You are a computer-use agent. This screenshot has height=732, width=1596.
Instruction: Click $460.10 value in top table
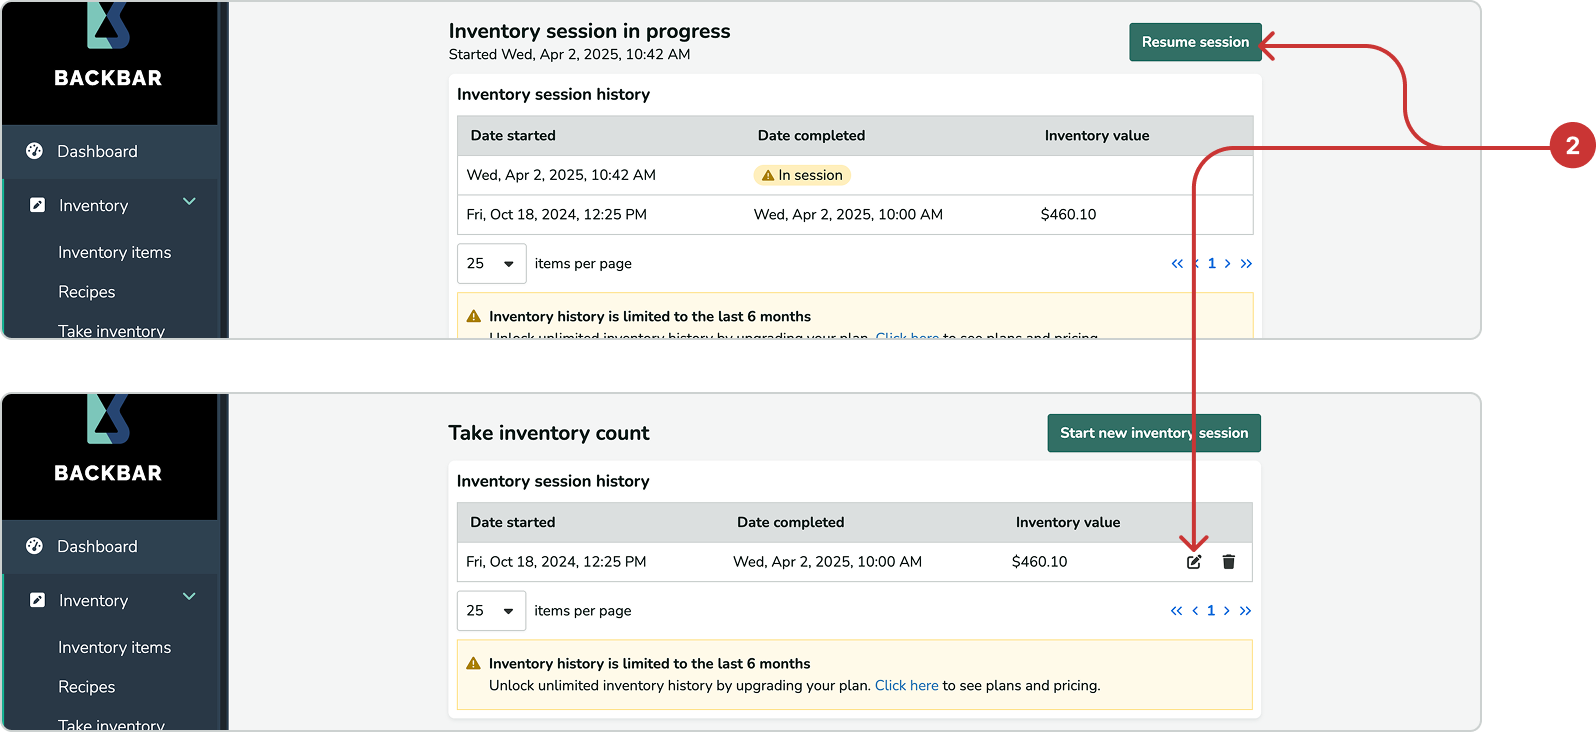1068,215
